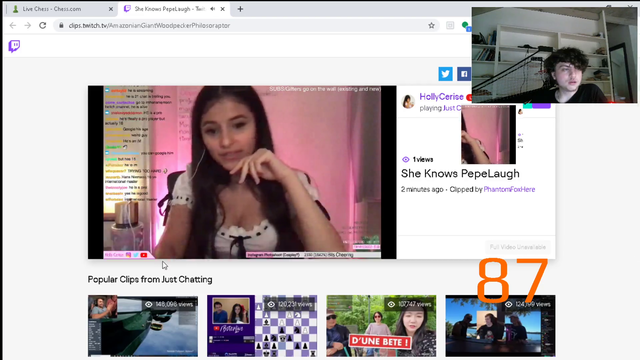
Task: Bookmark this page with the star icon
Action: pos(431,25)
